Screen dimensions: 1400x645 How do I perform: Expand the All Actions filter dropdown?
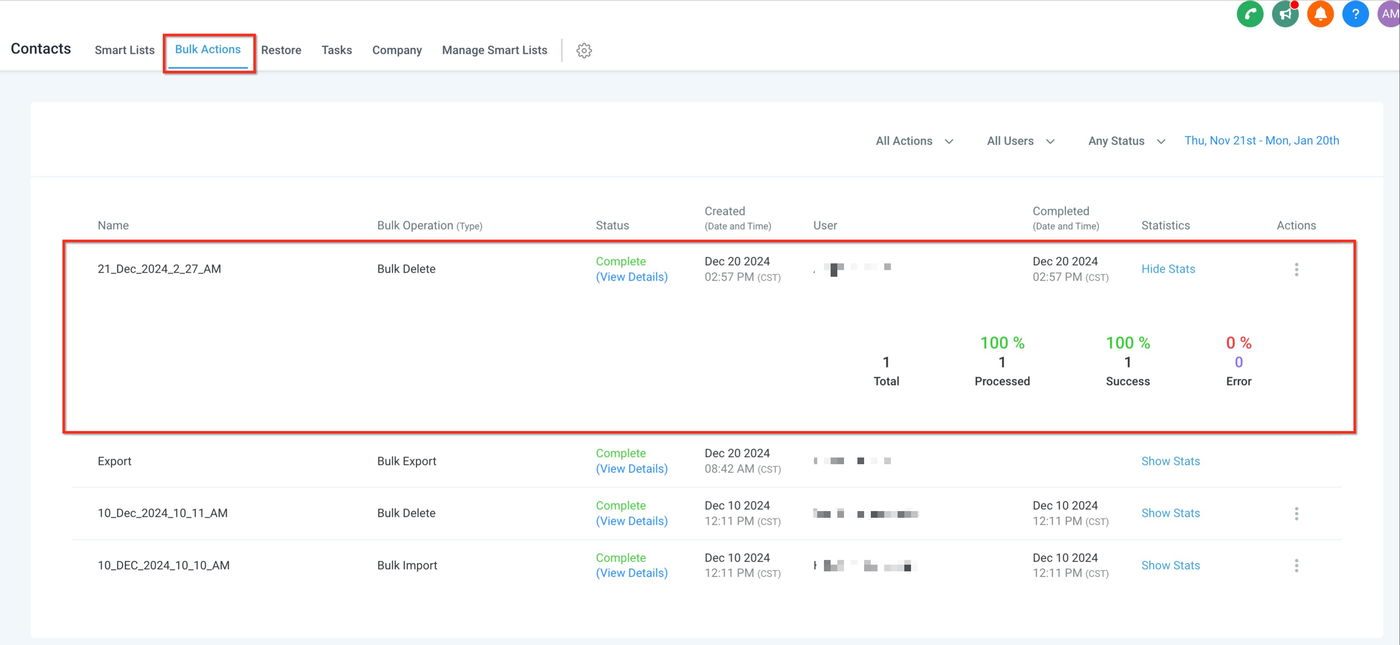(914, 141)
